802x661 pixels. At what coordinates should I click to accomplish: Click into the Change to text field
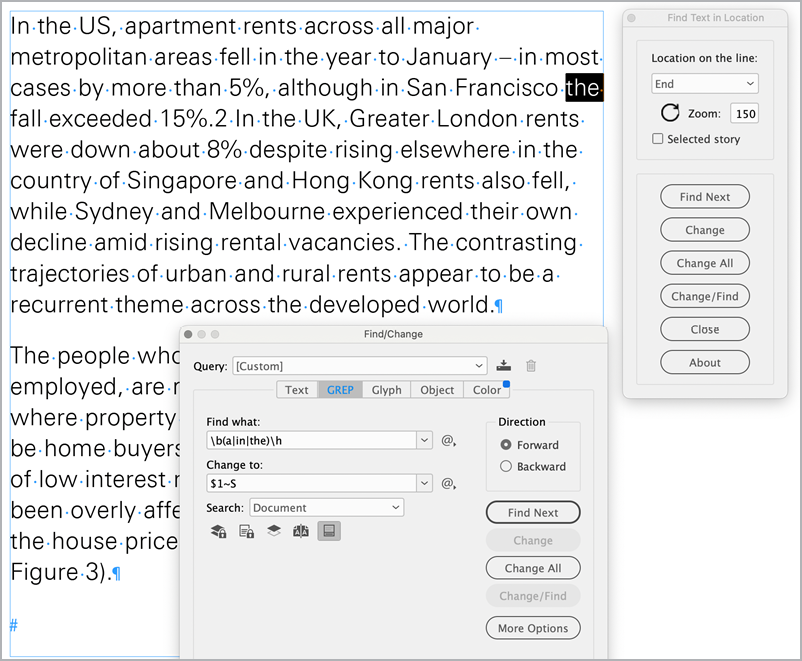coord(311,483)
